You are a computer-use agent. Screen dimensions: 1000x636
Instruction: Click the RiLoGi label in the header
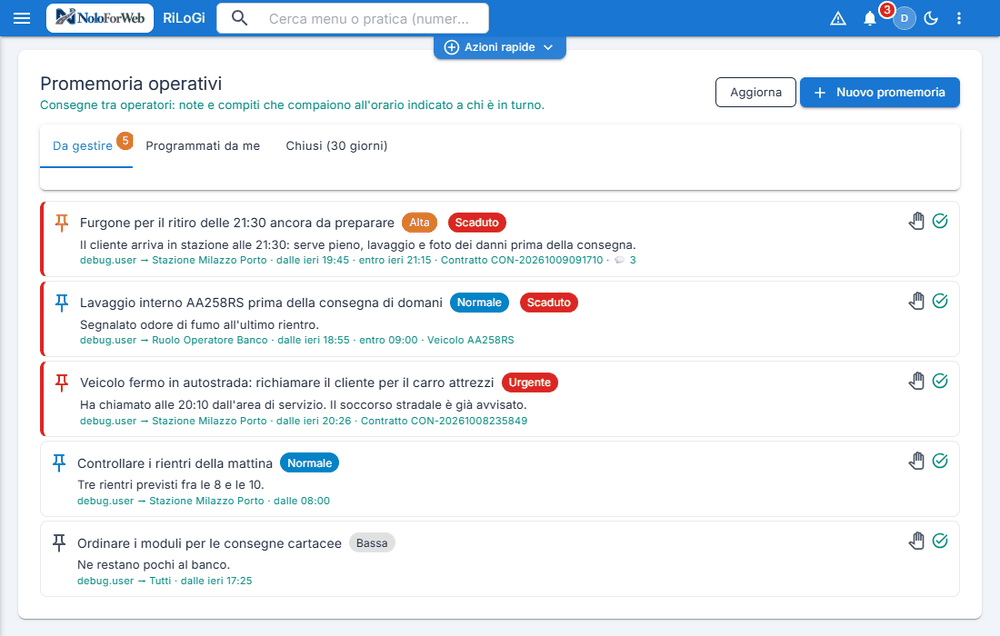[184, 18]
